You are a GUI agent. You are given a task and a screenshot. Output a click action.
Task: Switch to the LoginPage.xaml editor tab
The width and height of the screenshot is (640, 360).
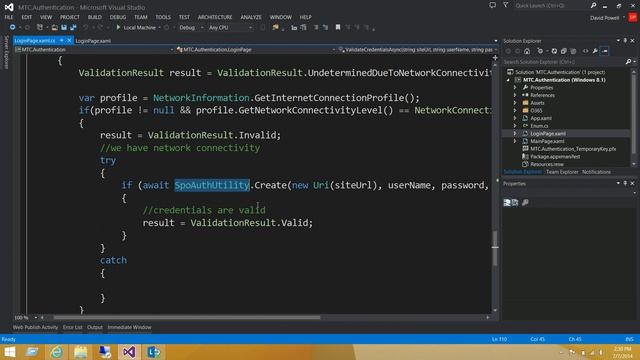[93, 41]
